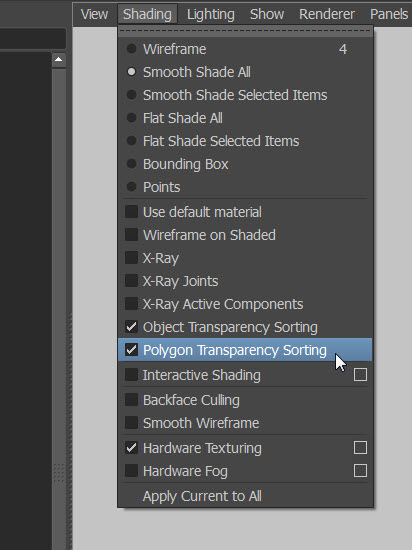
Task: Open the Renderer menu
Action: (x=327, y=14)
